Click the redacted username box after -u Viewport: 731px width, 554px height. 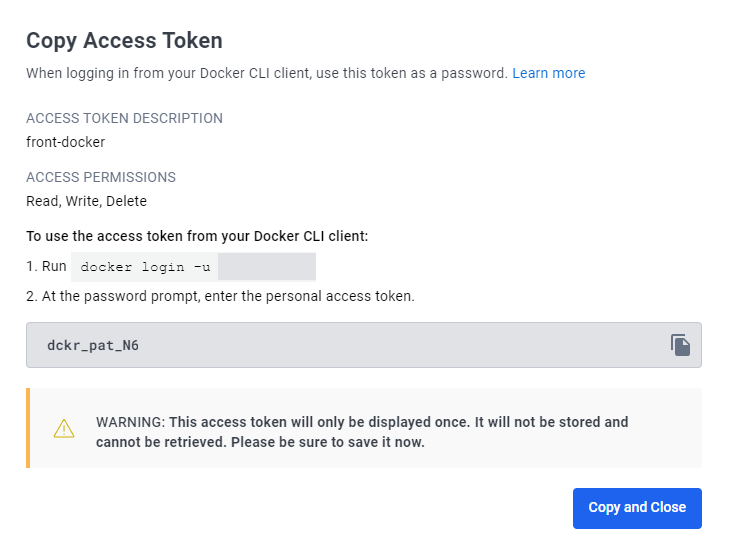267,267
